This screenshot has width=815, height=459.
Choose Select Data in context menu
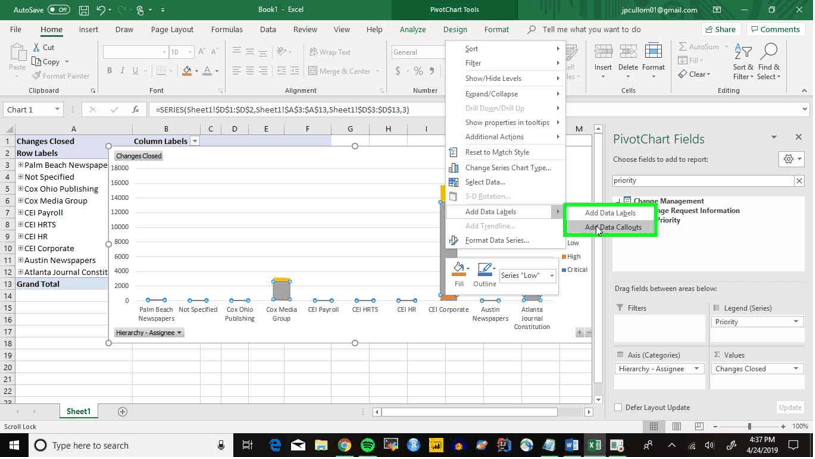(x=484, y=182)
